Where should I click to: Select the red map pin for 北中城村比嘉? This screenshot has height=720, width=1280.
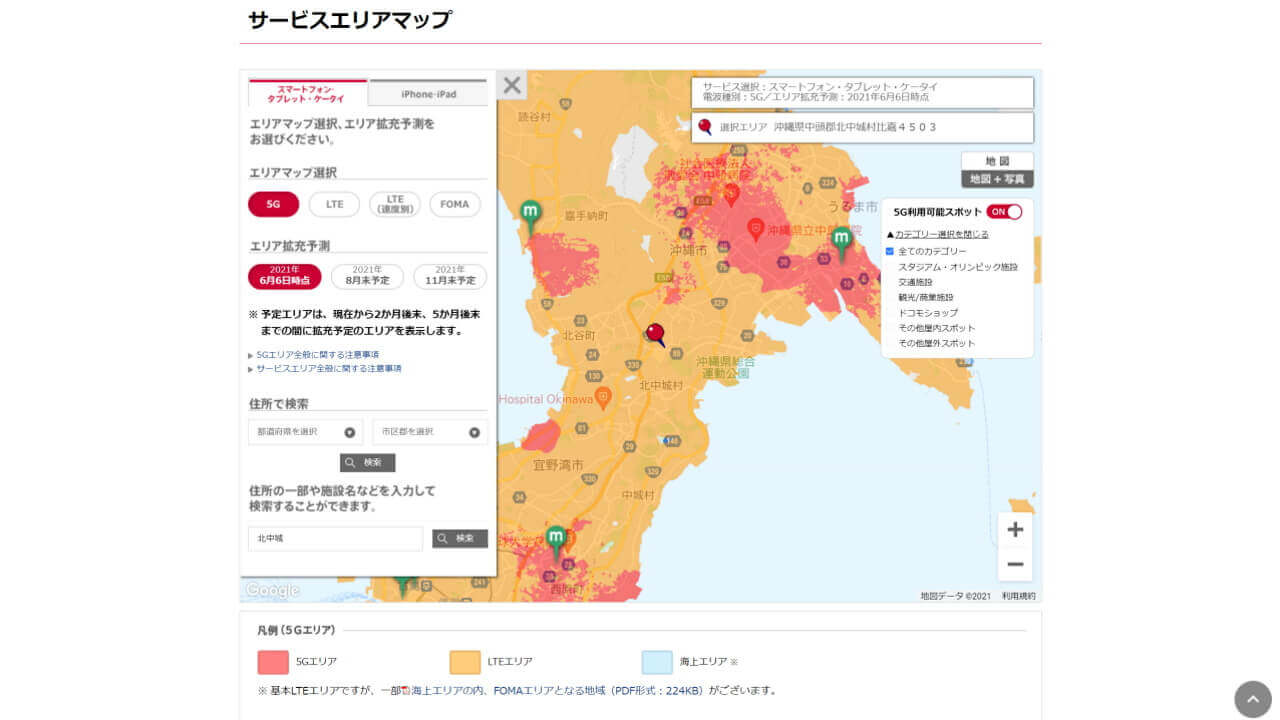[655, 330]
